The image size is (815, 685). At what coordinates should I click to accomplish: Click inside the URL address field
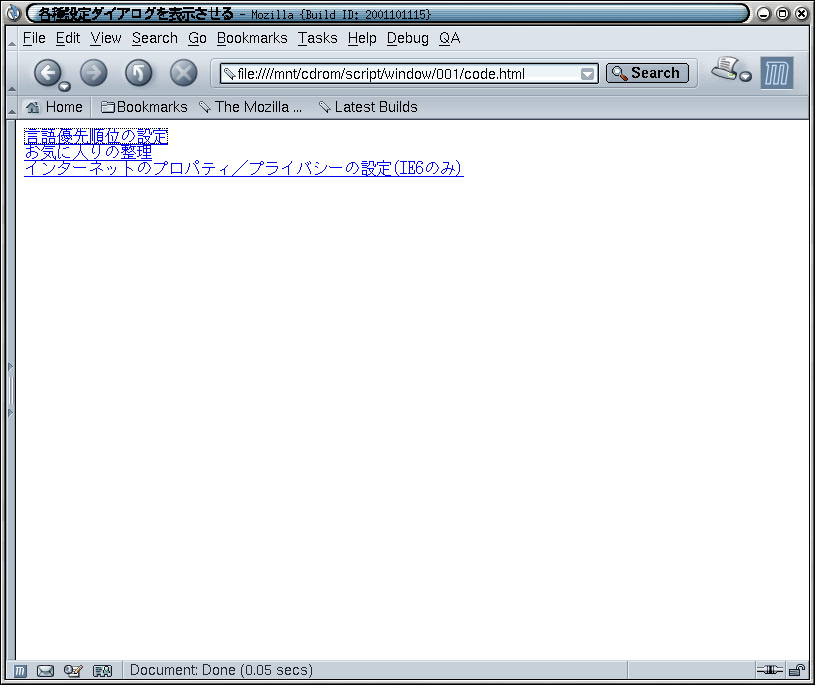(400, 74)
